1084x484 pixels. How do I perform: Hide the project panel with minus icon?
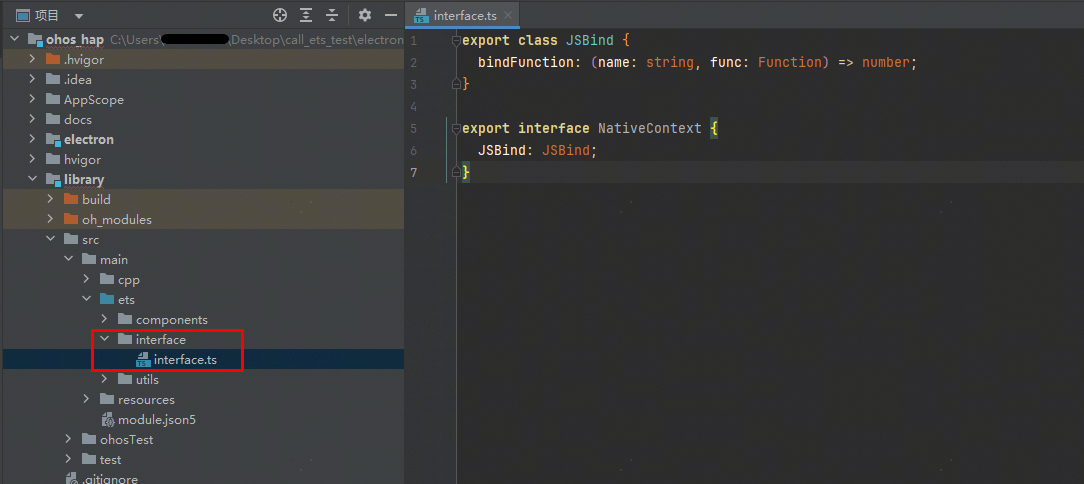[x=391, y=15]
